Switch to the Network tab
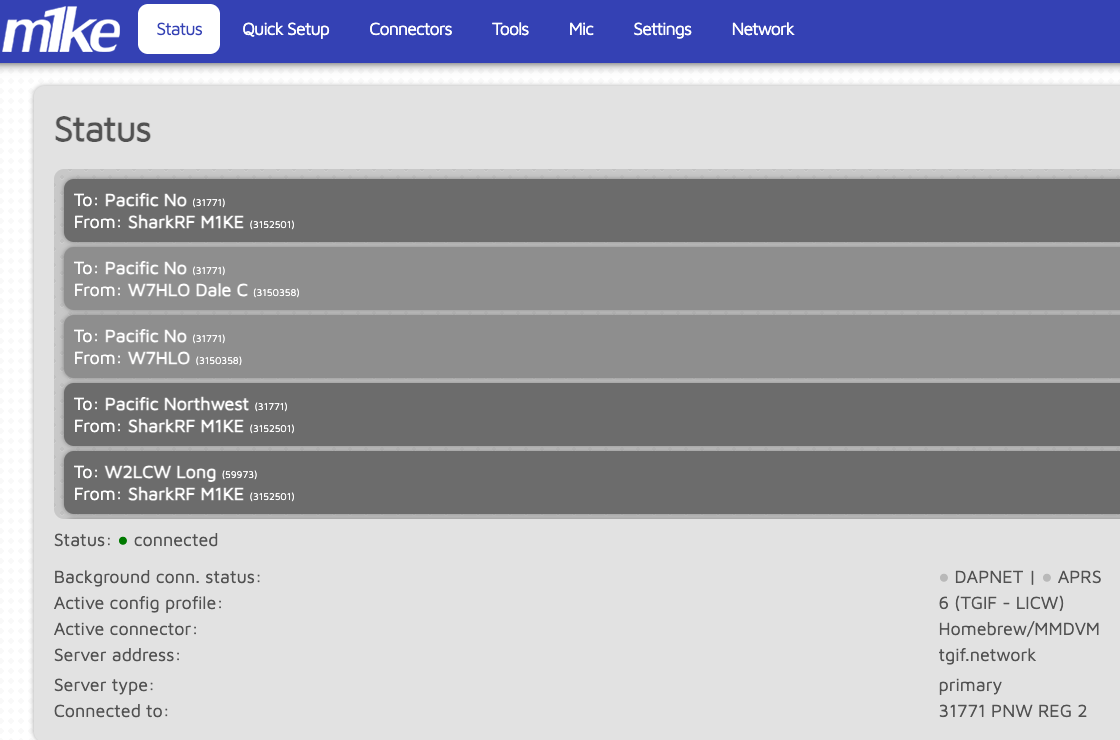This screenshot has height=740, width=1120. coord(762,29)
